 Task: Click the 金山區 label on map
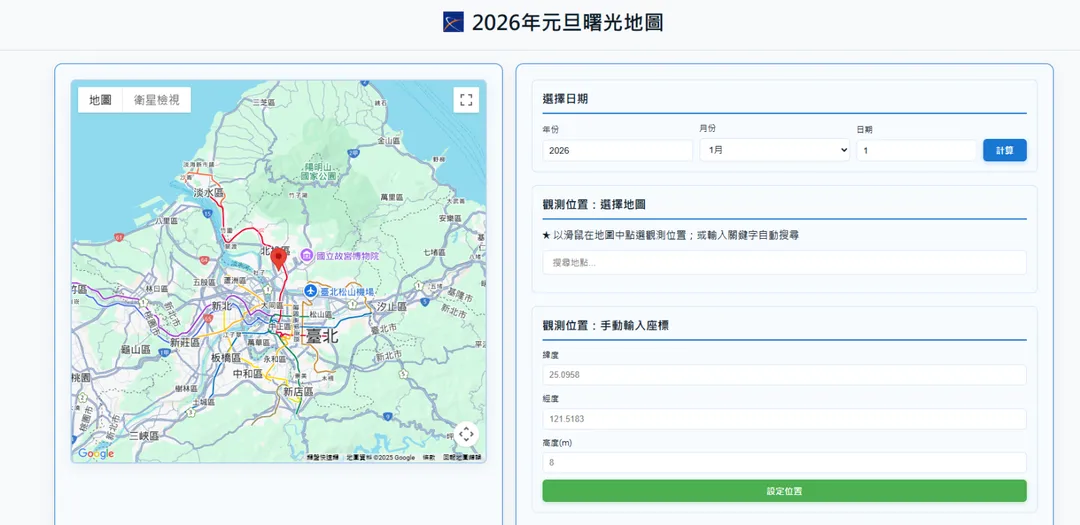[389, 140]
